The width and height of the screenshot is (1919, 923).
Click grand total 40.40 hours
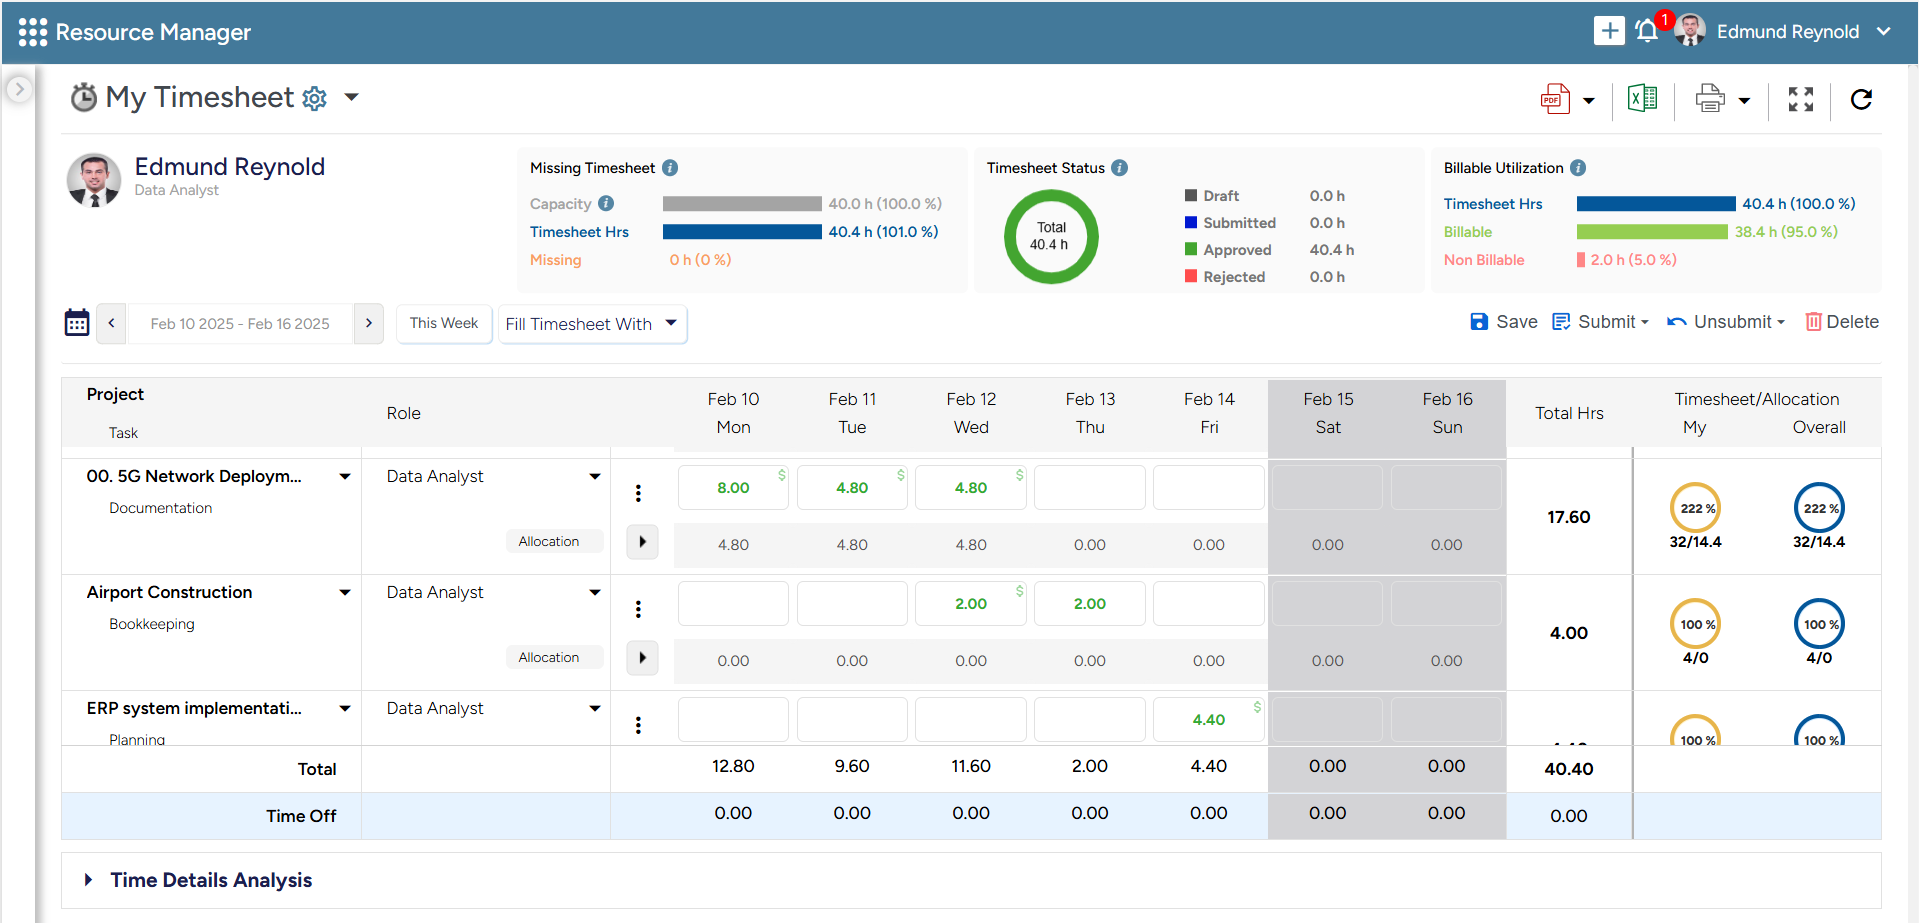coord(1569,769)
